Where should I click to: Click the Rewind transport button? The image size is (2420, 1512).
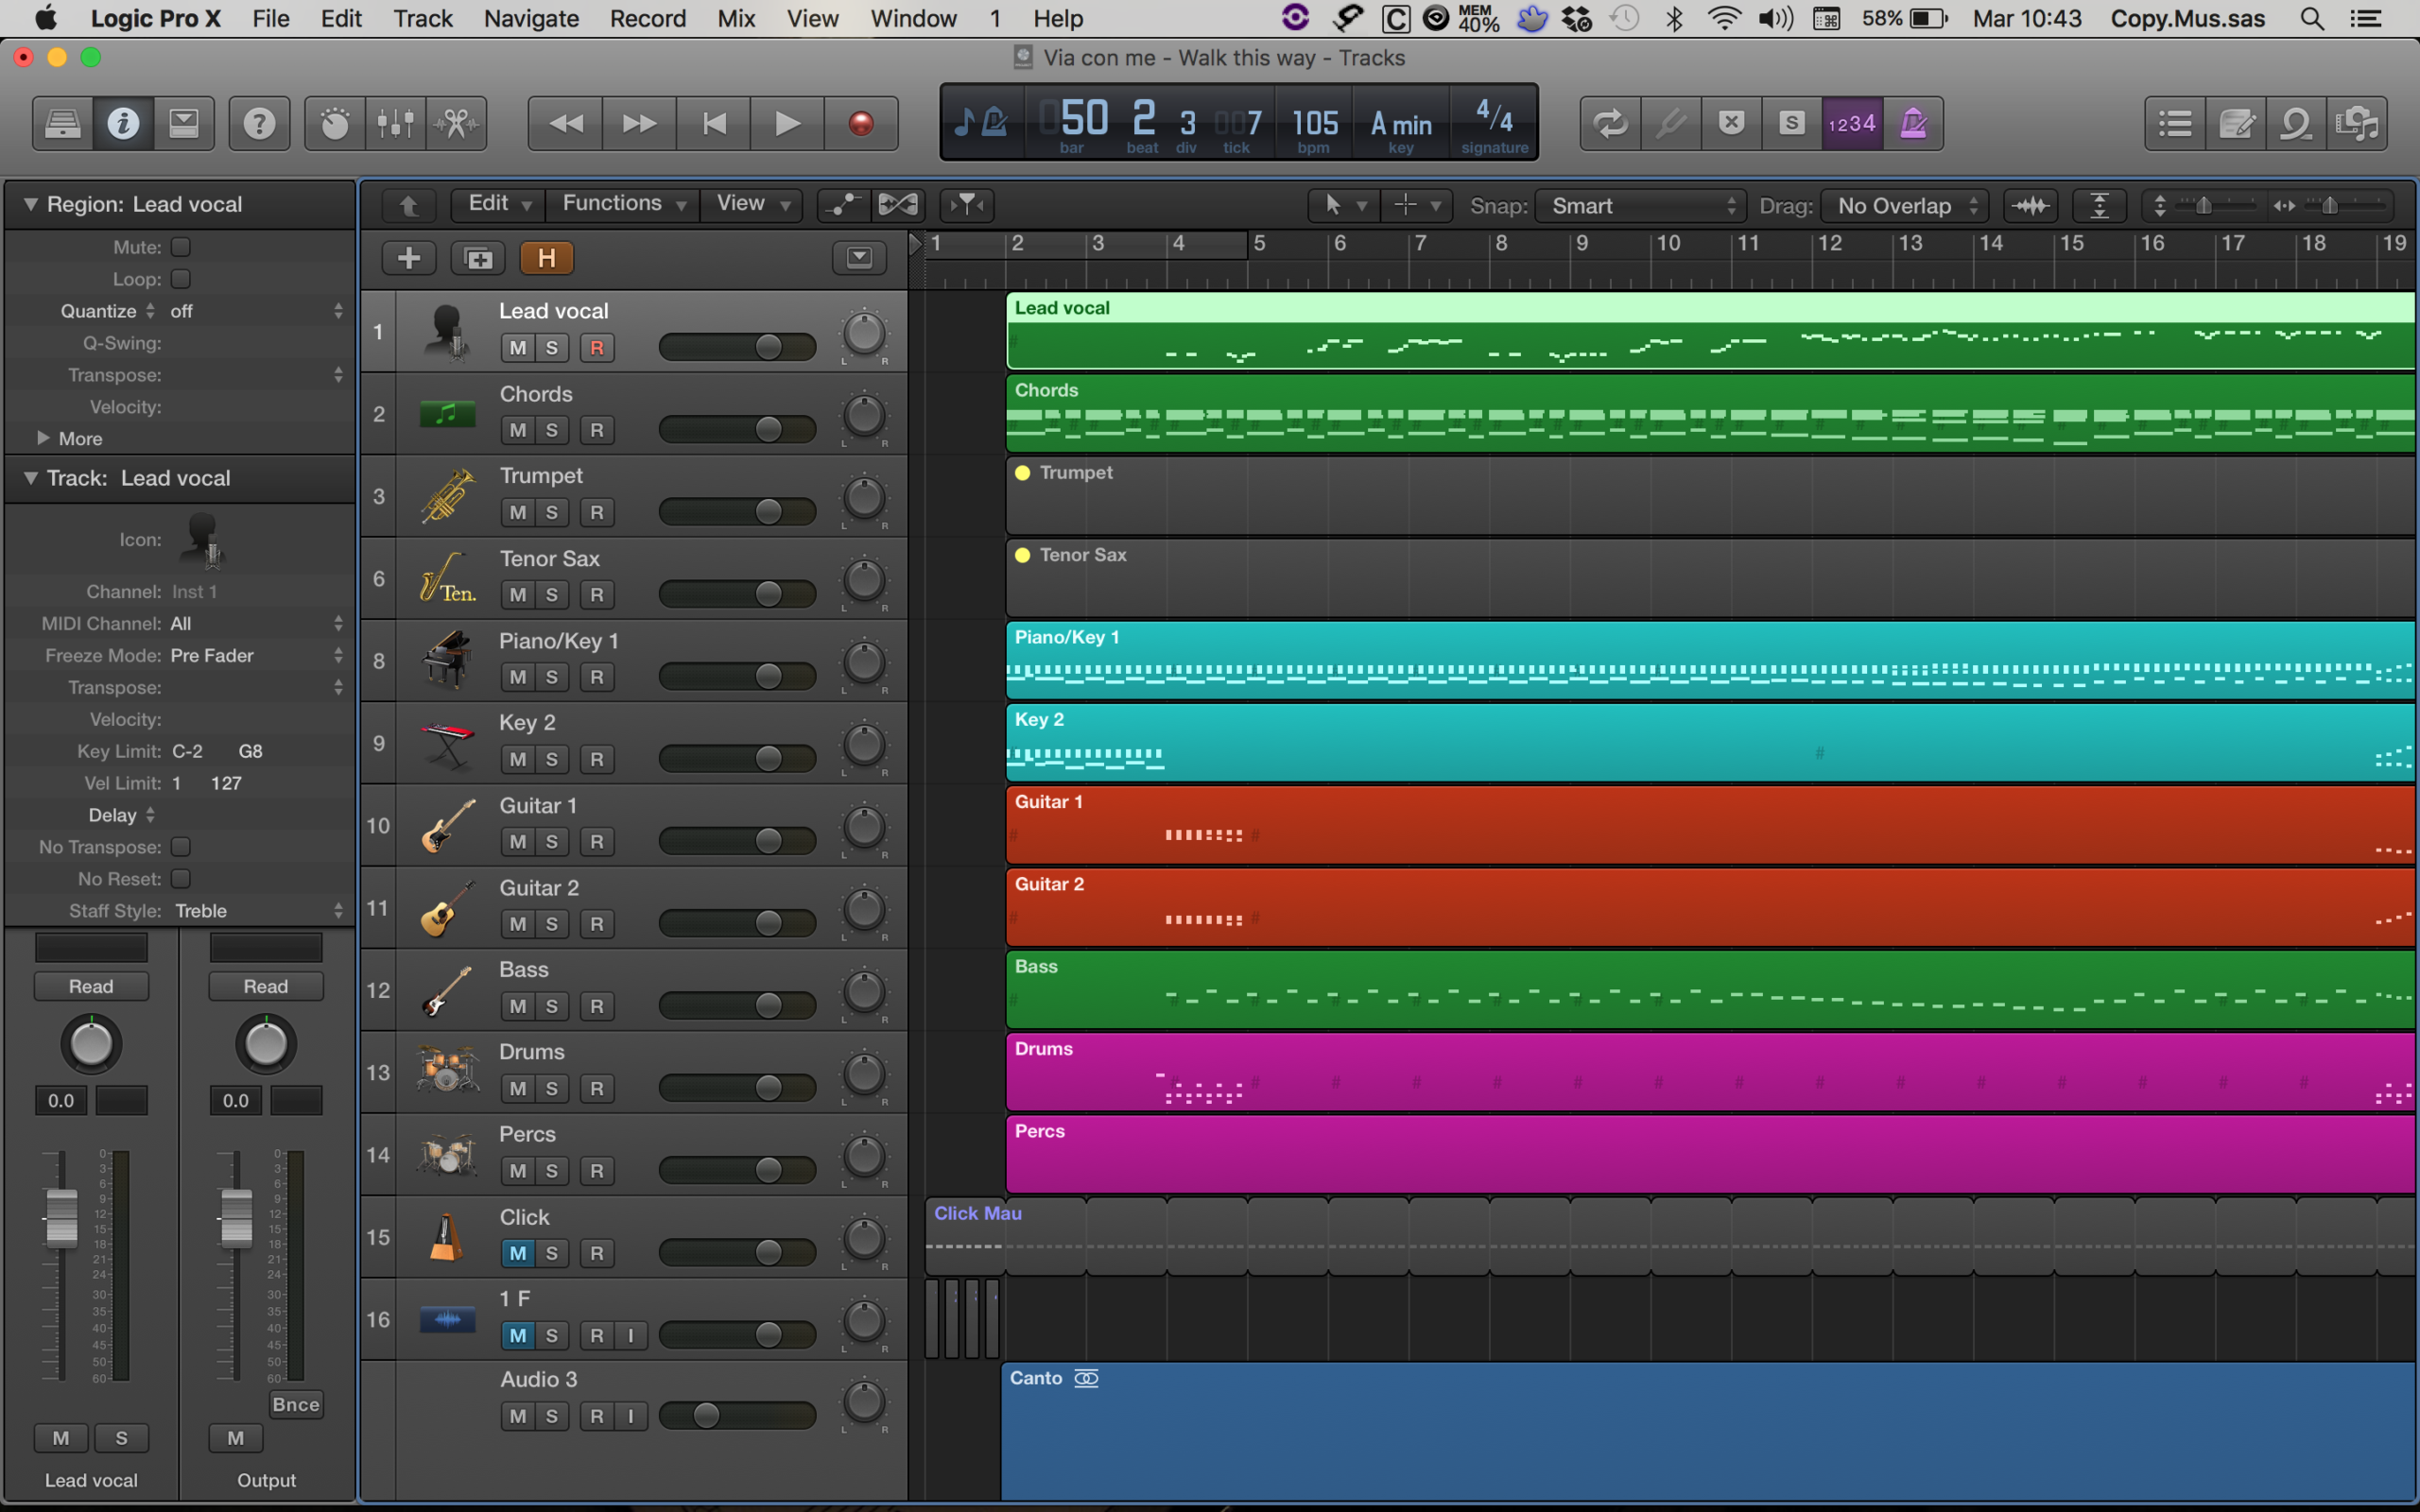tap(566, 123)
